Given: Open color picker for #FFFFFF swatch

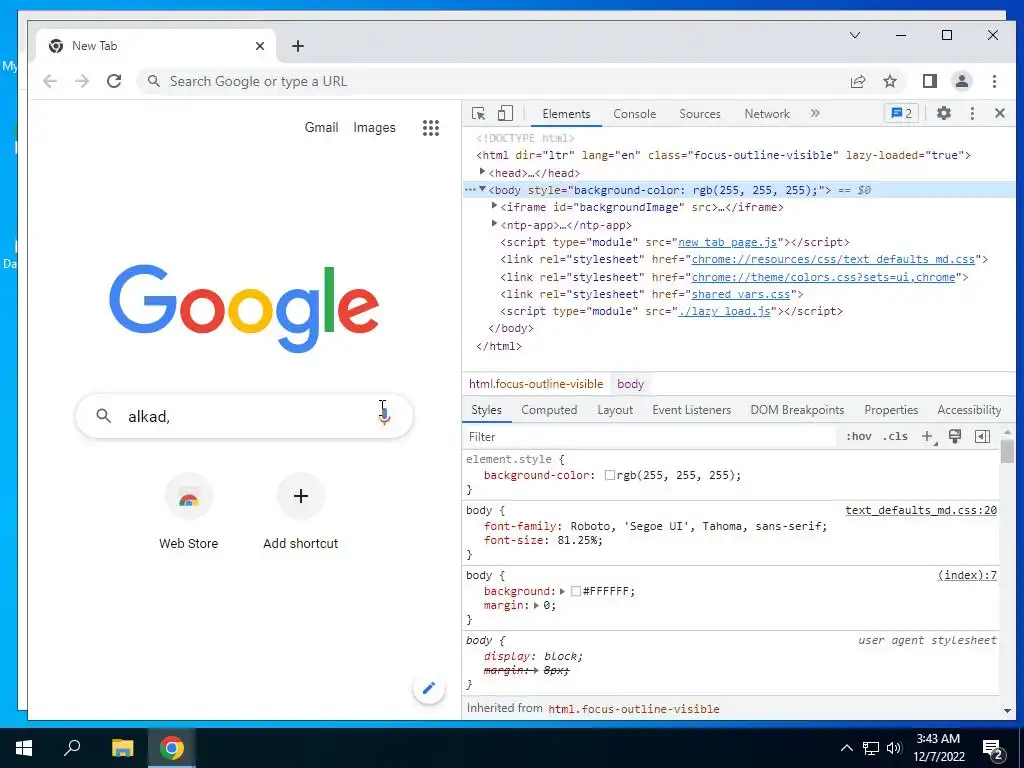Looking at the screenshot, I should tap(575, 591).
